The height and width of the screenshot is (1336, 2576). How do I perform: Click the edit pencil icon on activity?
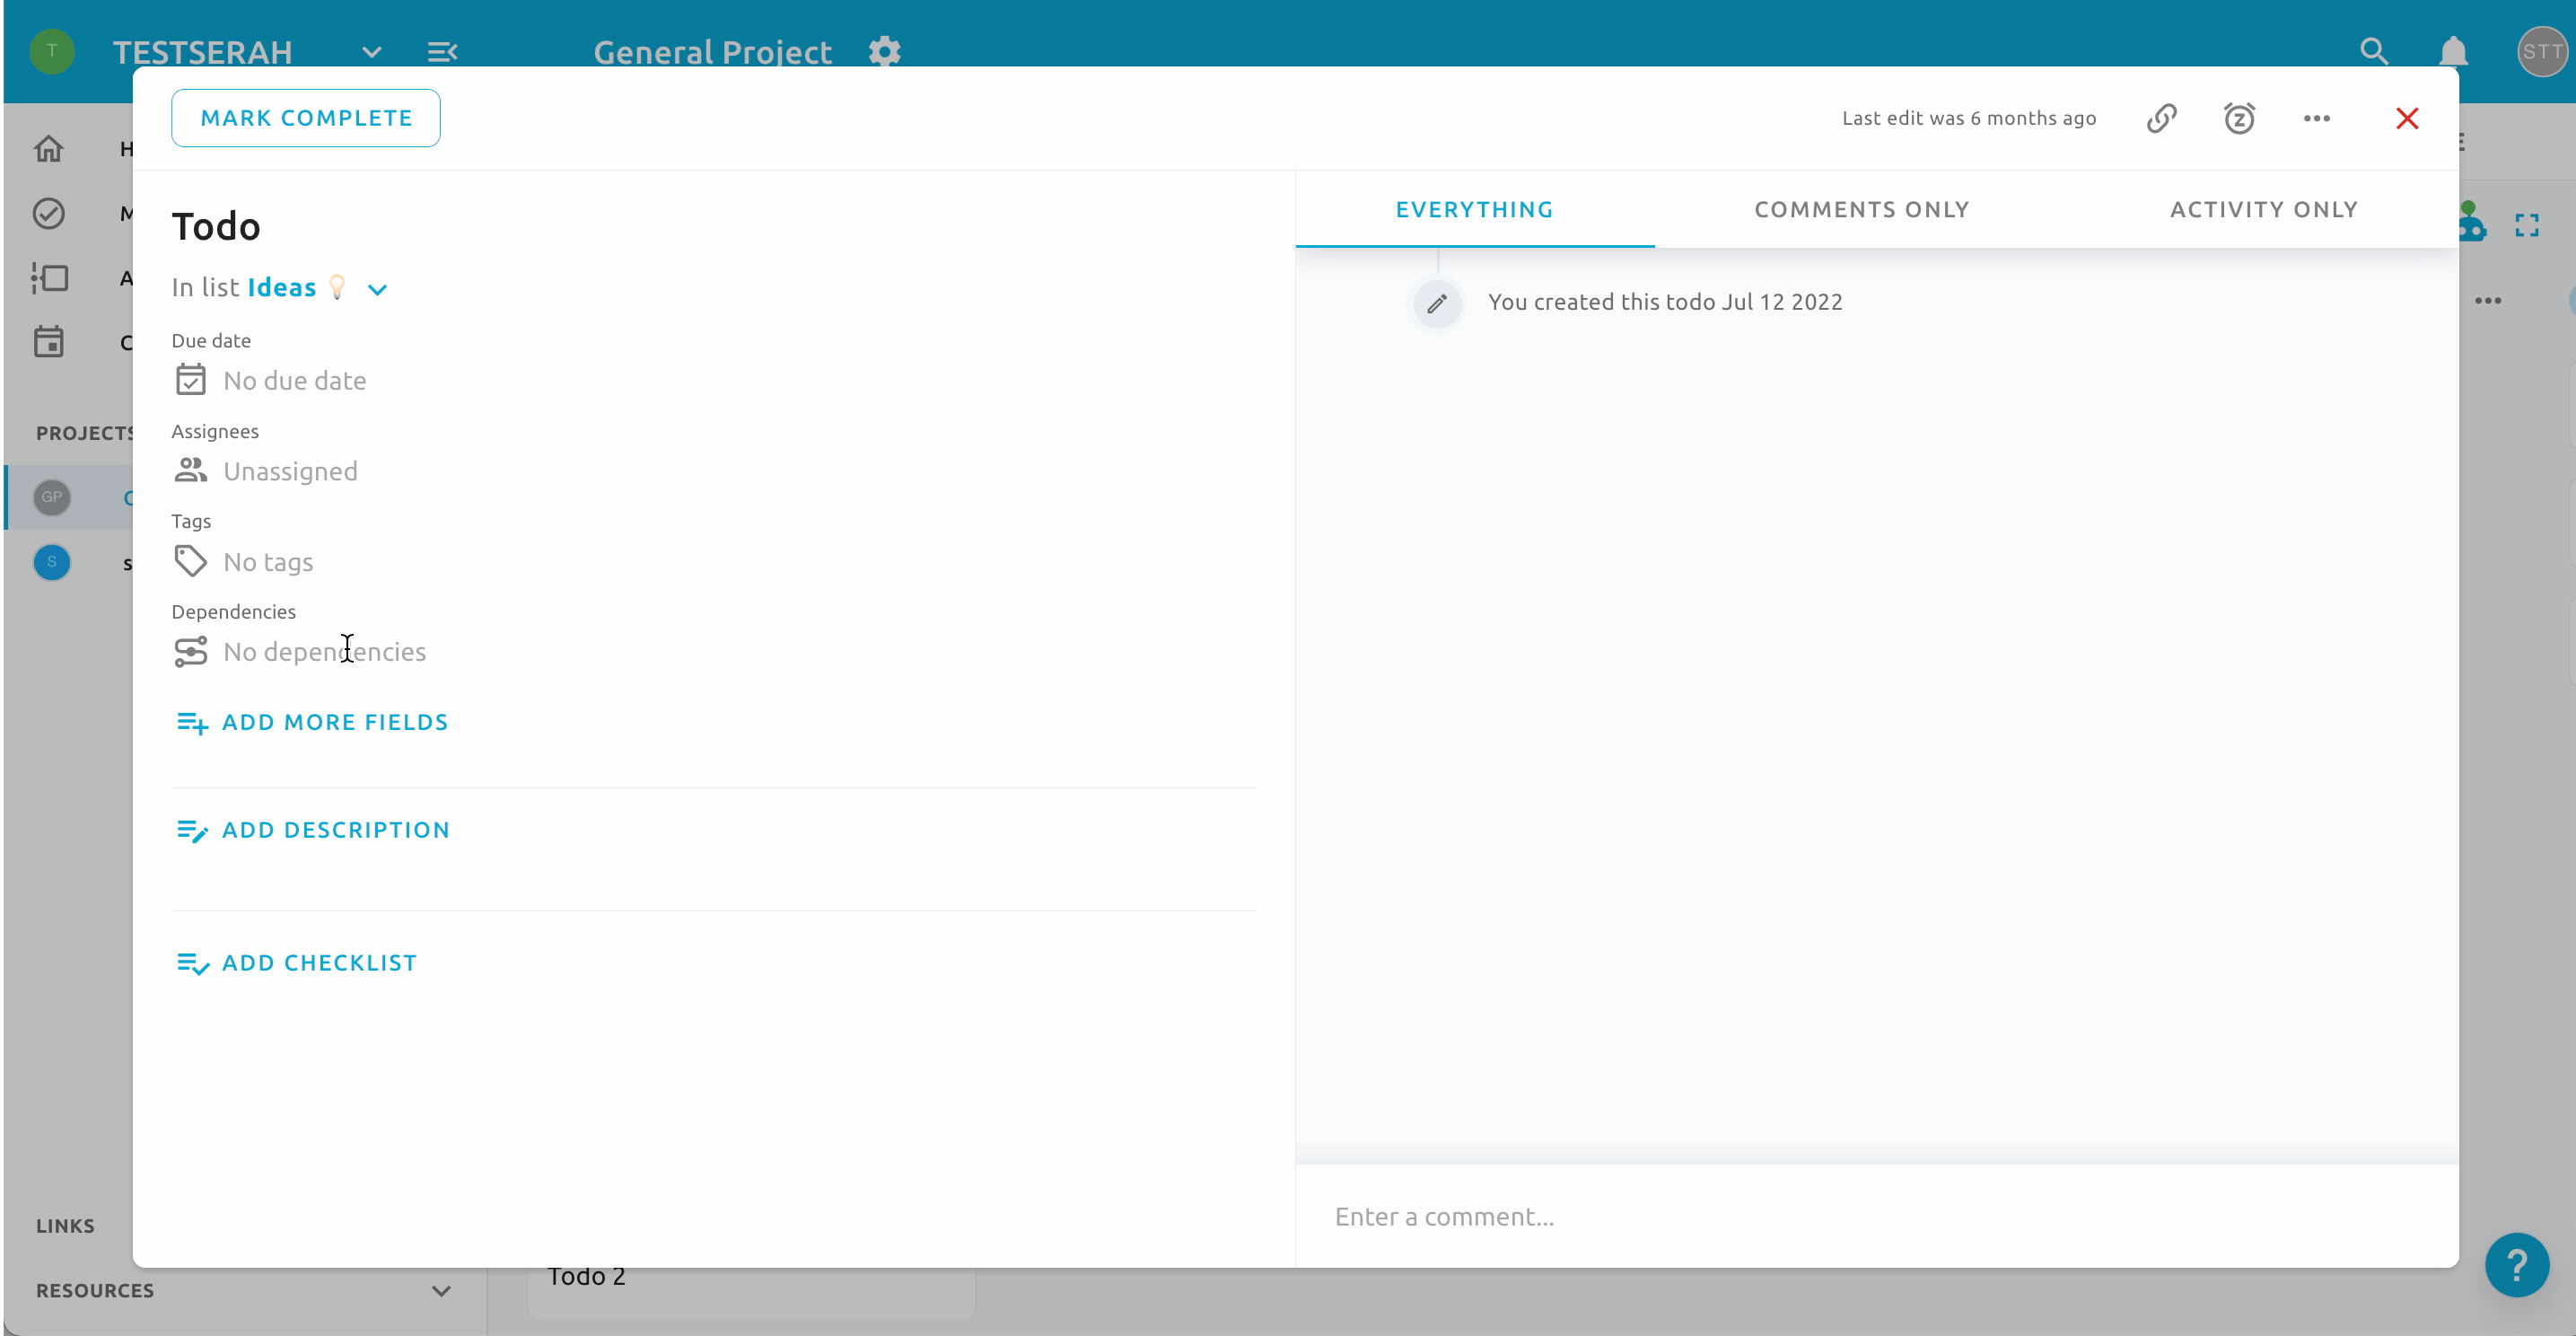pyautogui.click(x=1437, y=303)
